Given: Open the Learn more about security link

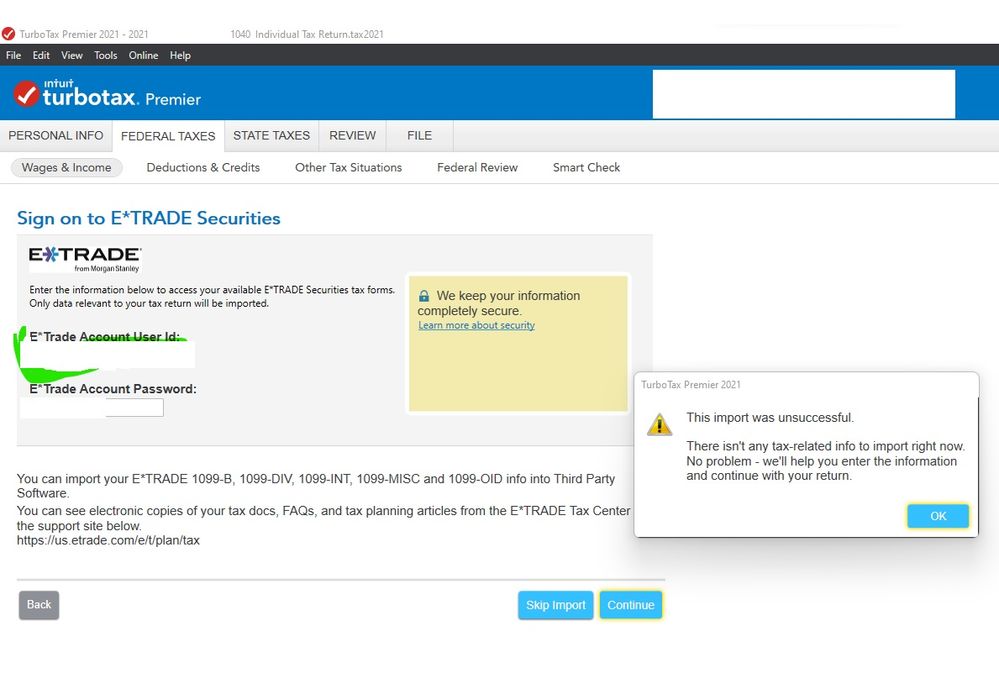Looking at the screenshot, I should pyautogui.click(x=477, y=325).
